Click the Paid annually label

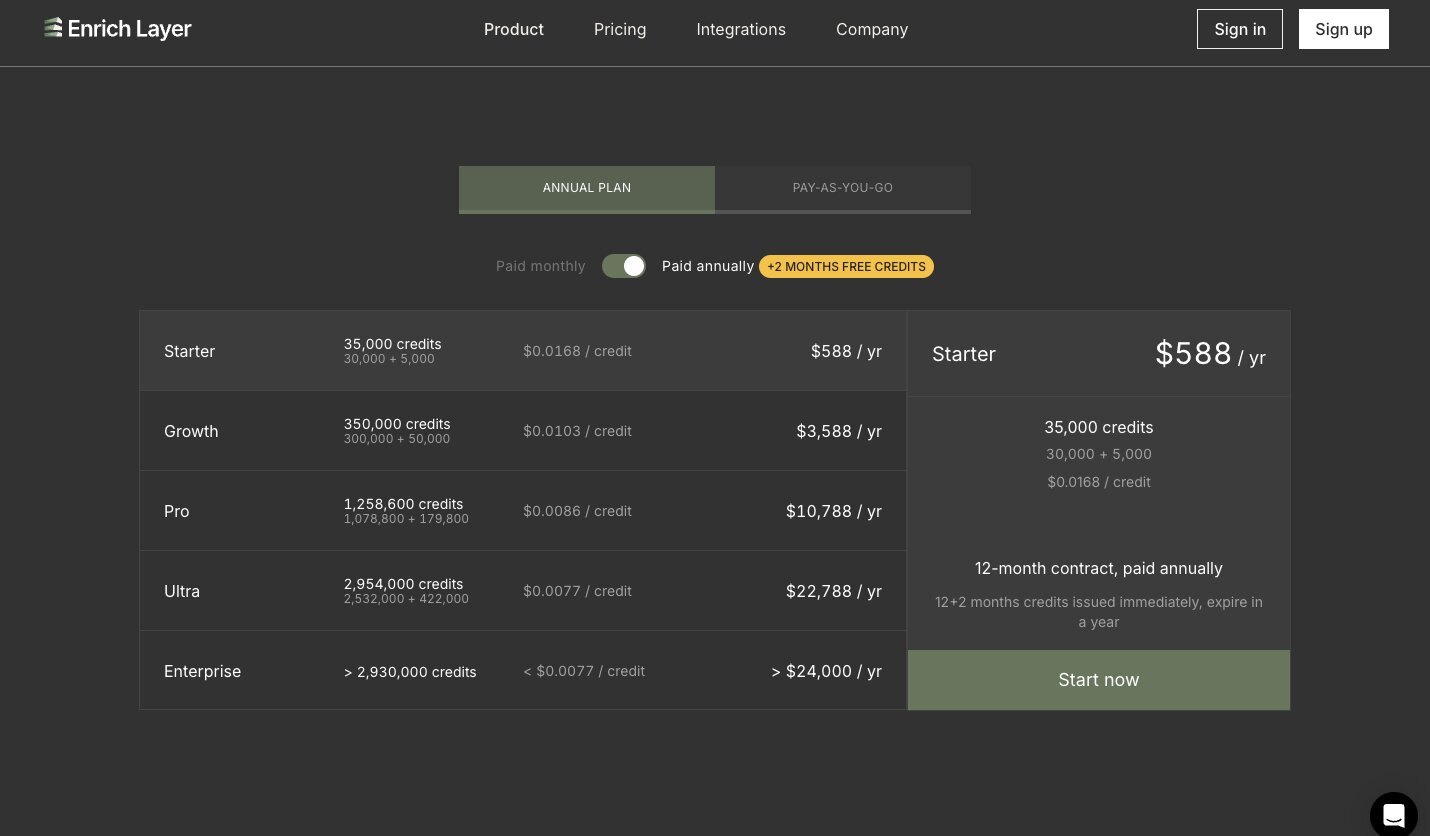click(708, 266)
